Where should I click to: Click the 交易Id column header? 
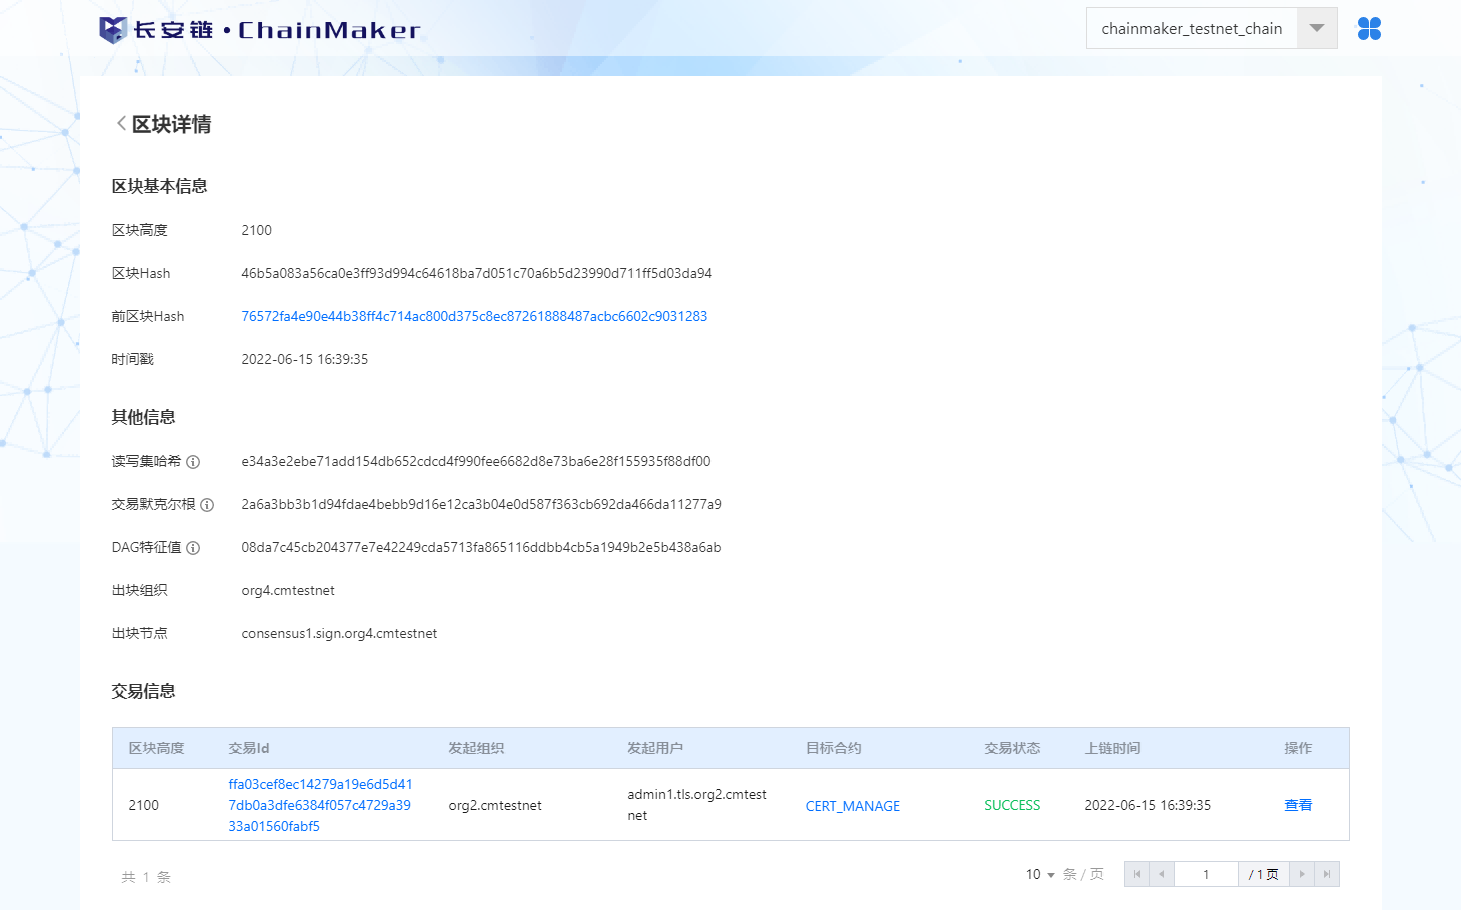[249, 748]
